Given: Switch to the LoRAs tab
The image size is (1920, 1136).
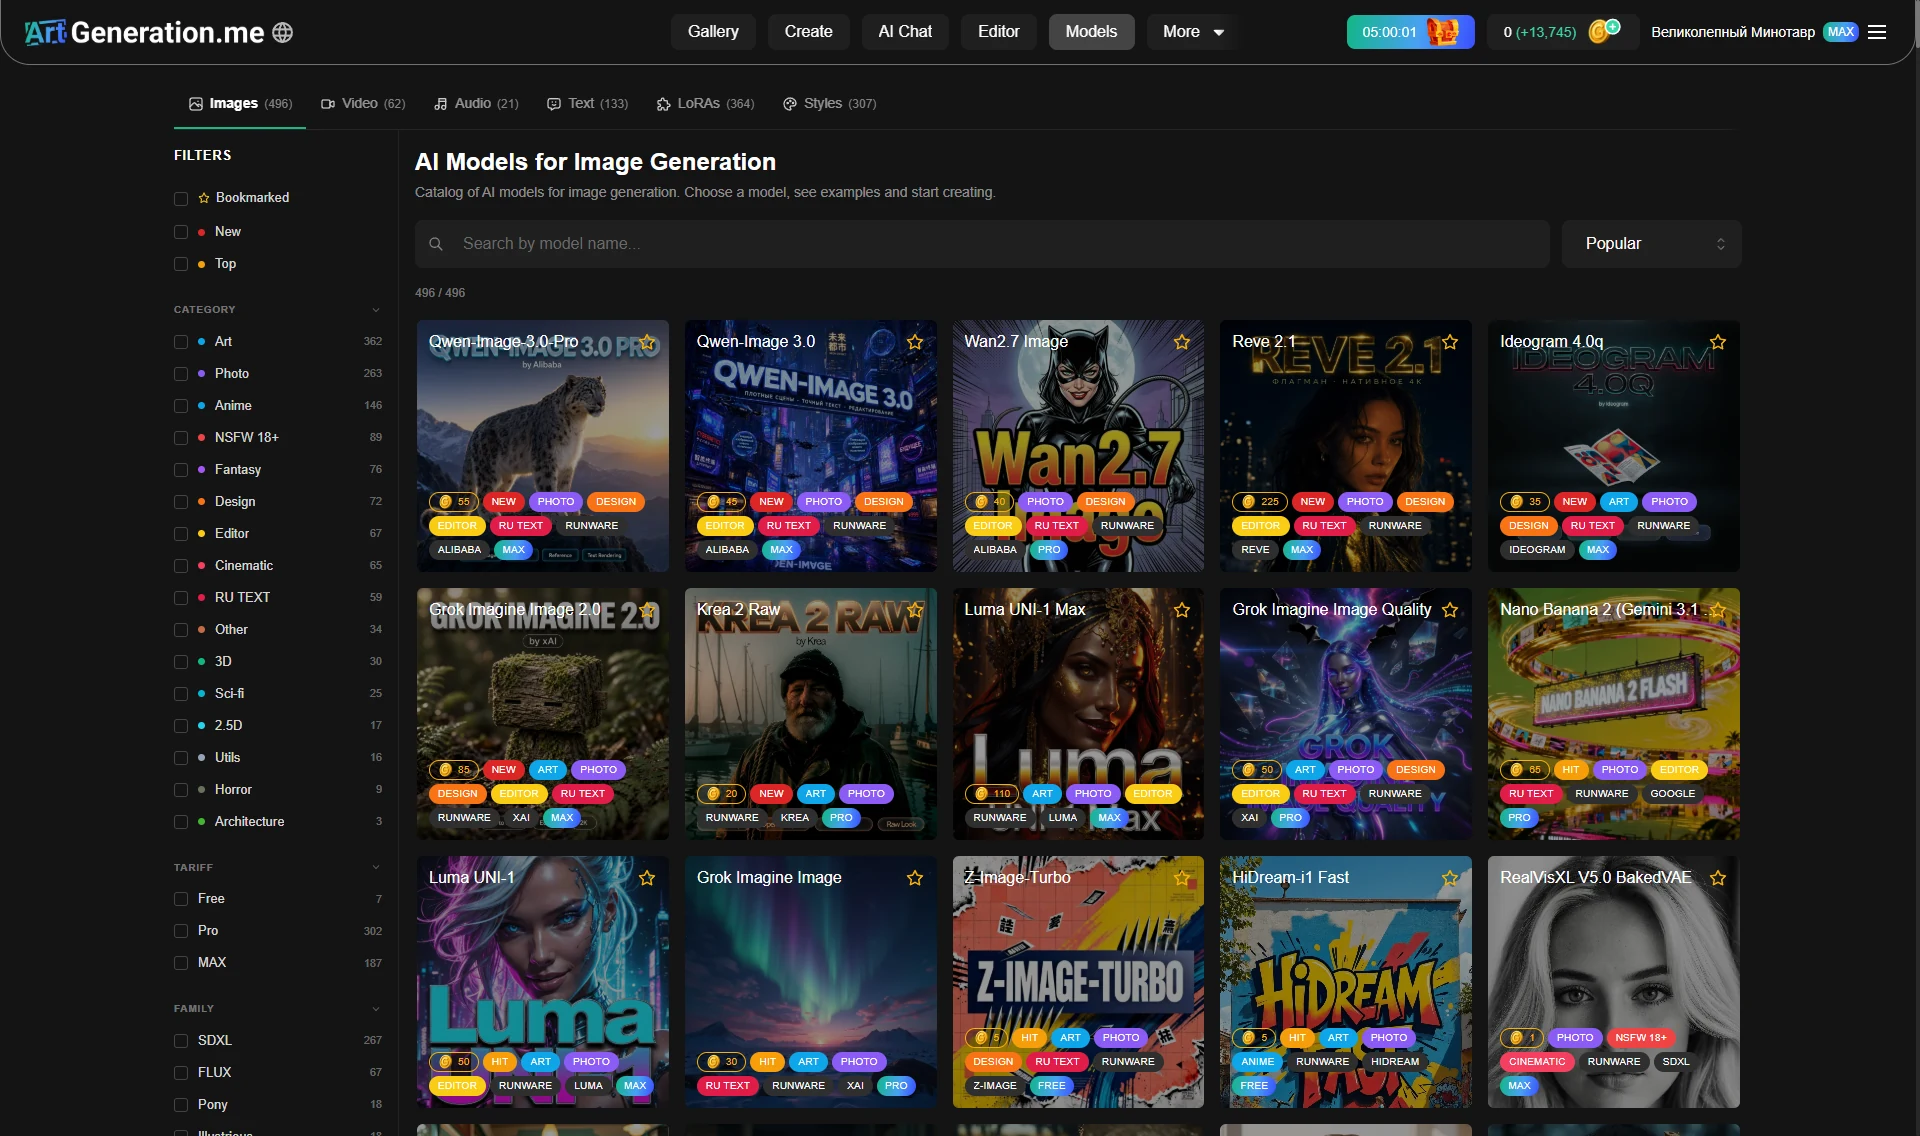Looking at the screenshot, I should coord(705,104).
